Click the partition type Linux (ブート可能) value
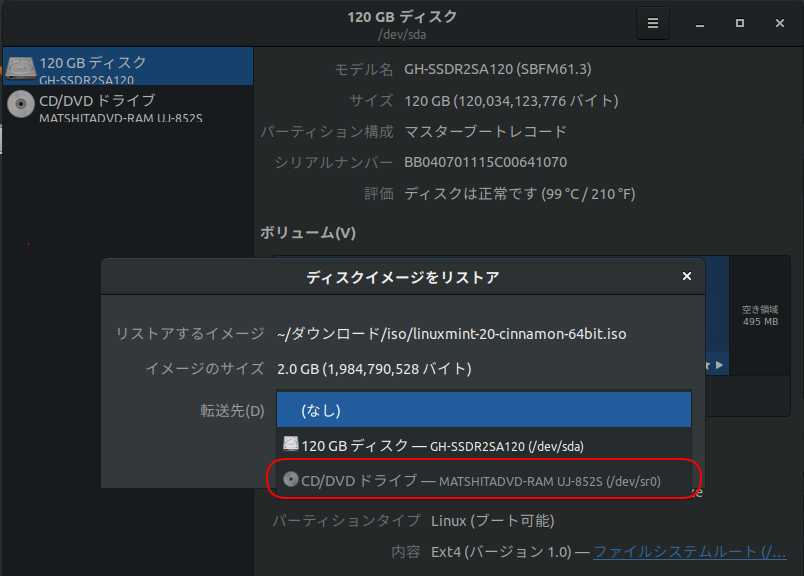 coord(493,521)
